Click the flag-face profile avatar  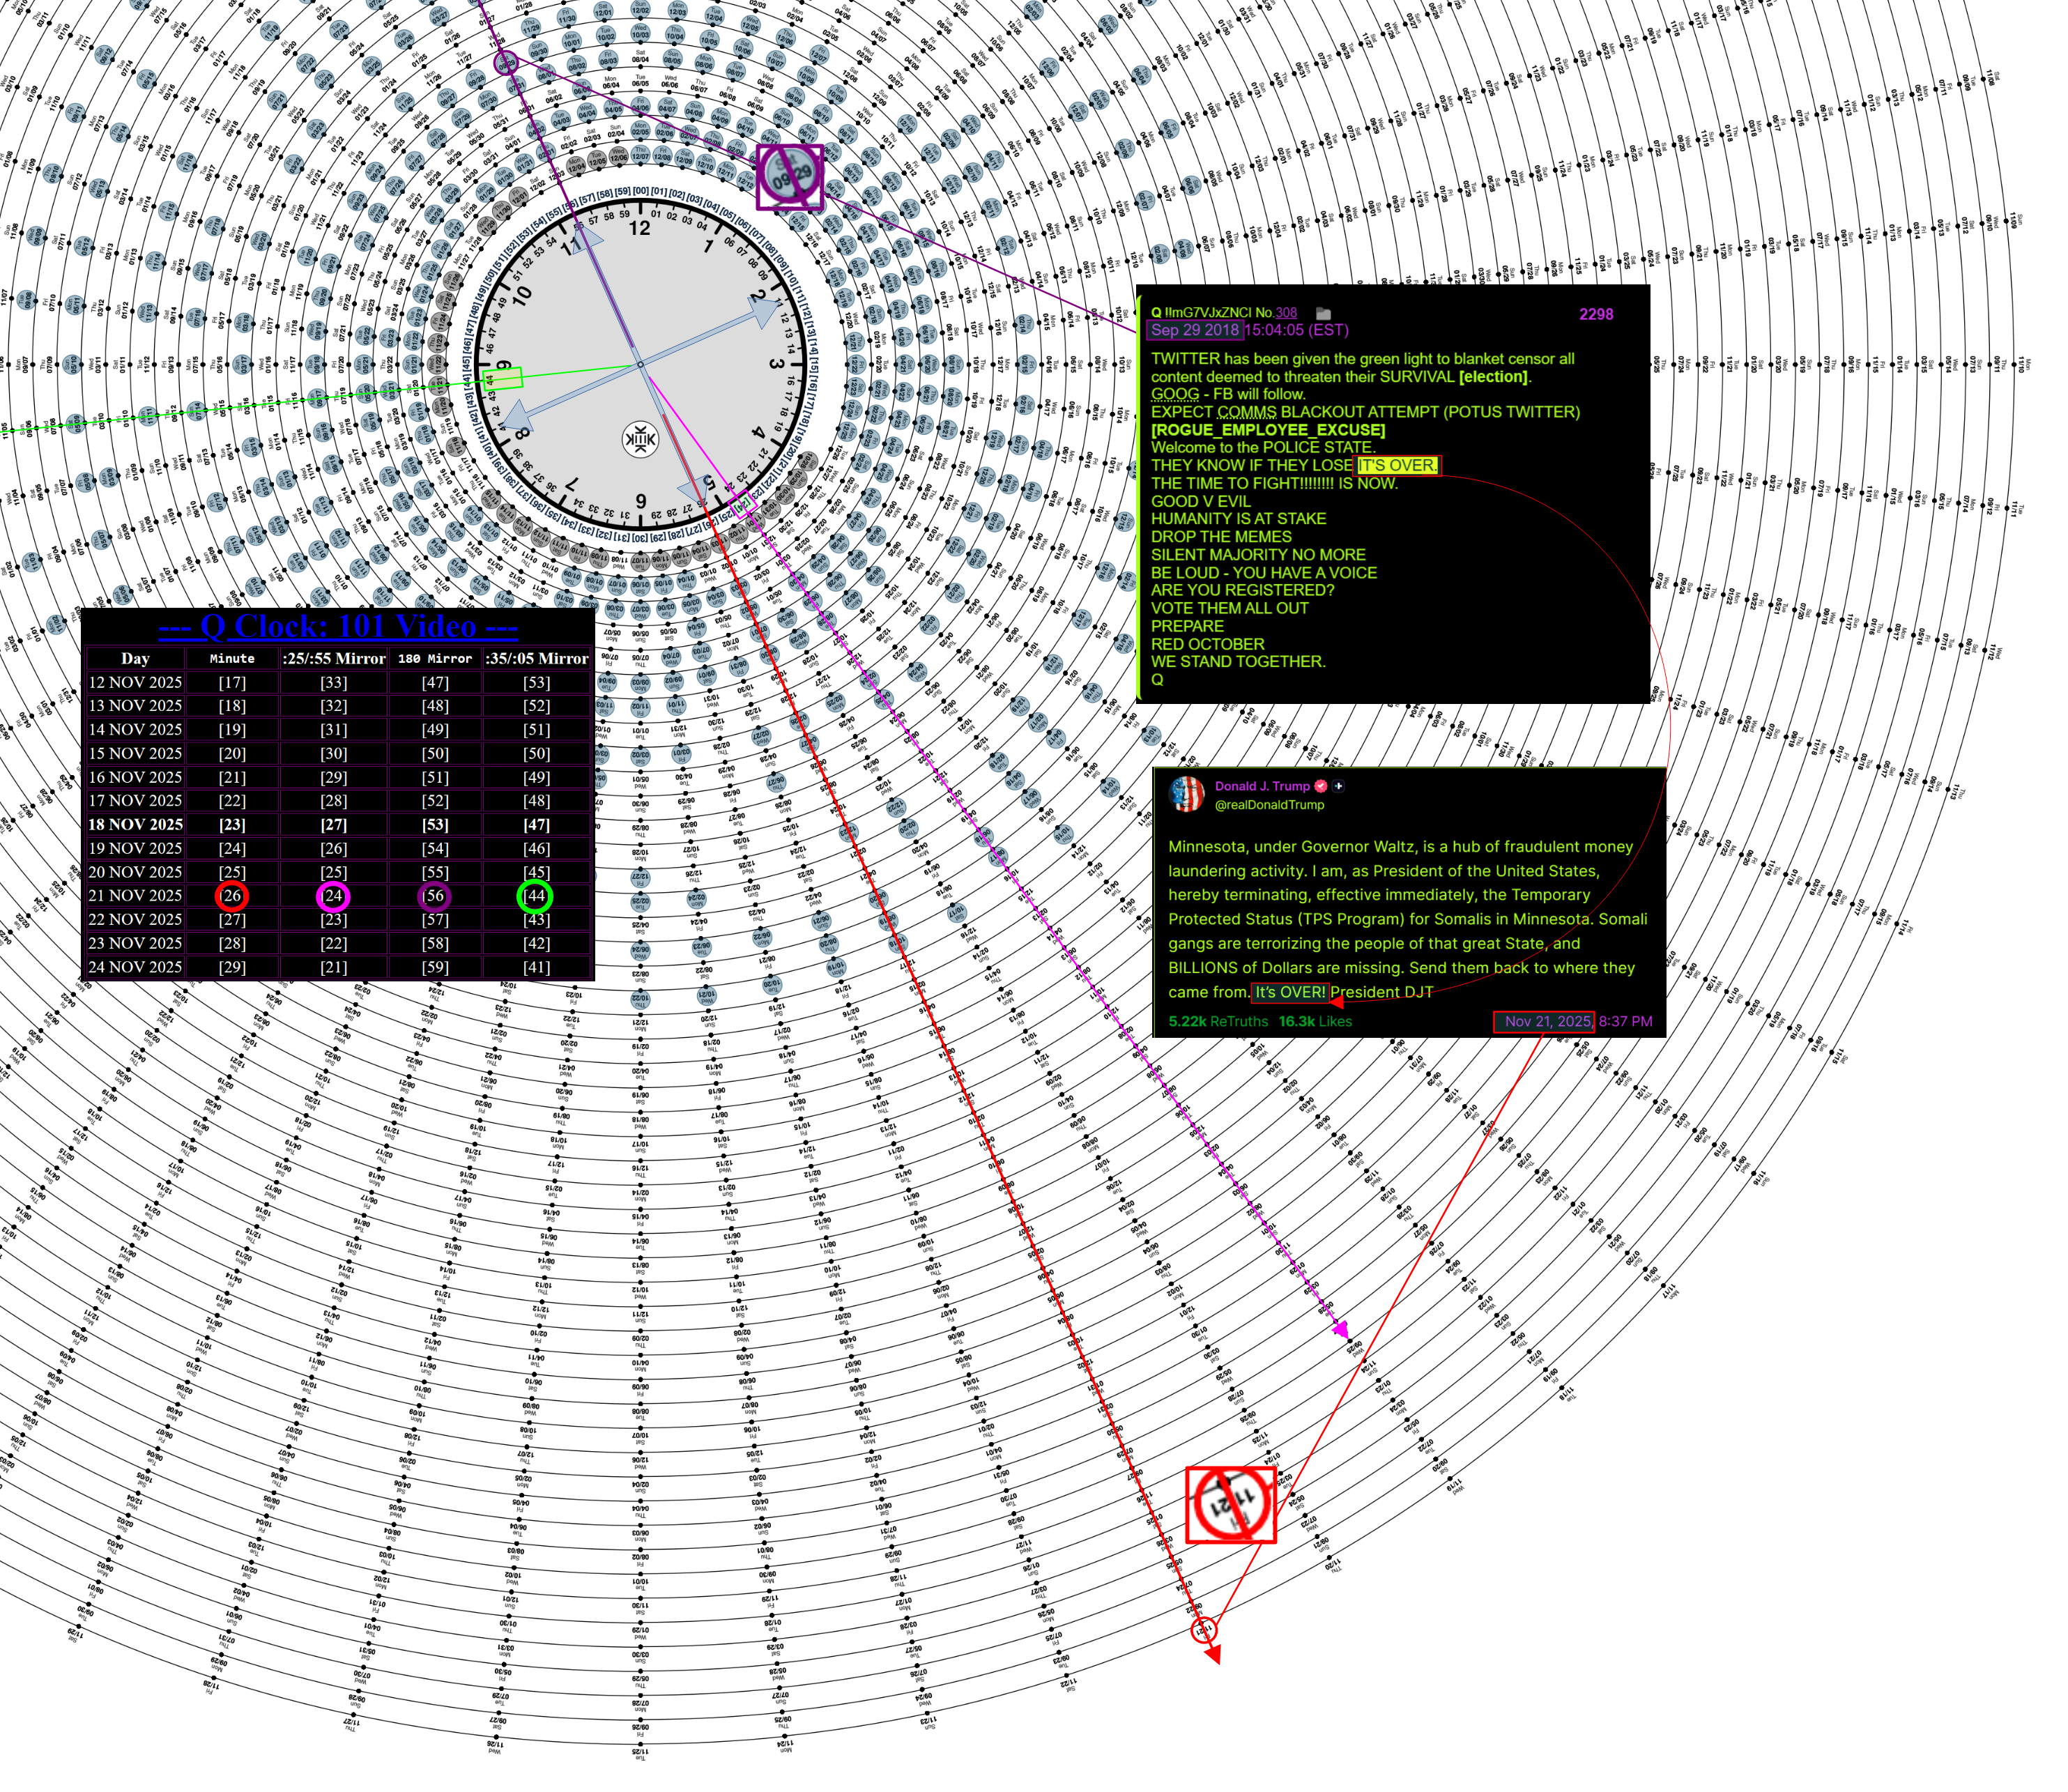point(1186,795)
